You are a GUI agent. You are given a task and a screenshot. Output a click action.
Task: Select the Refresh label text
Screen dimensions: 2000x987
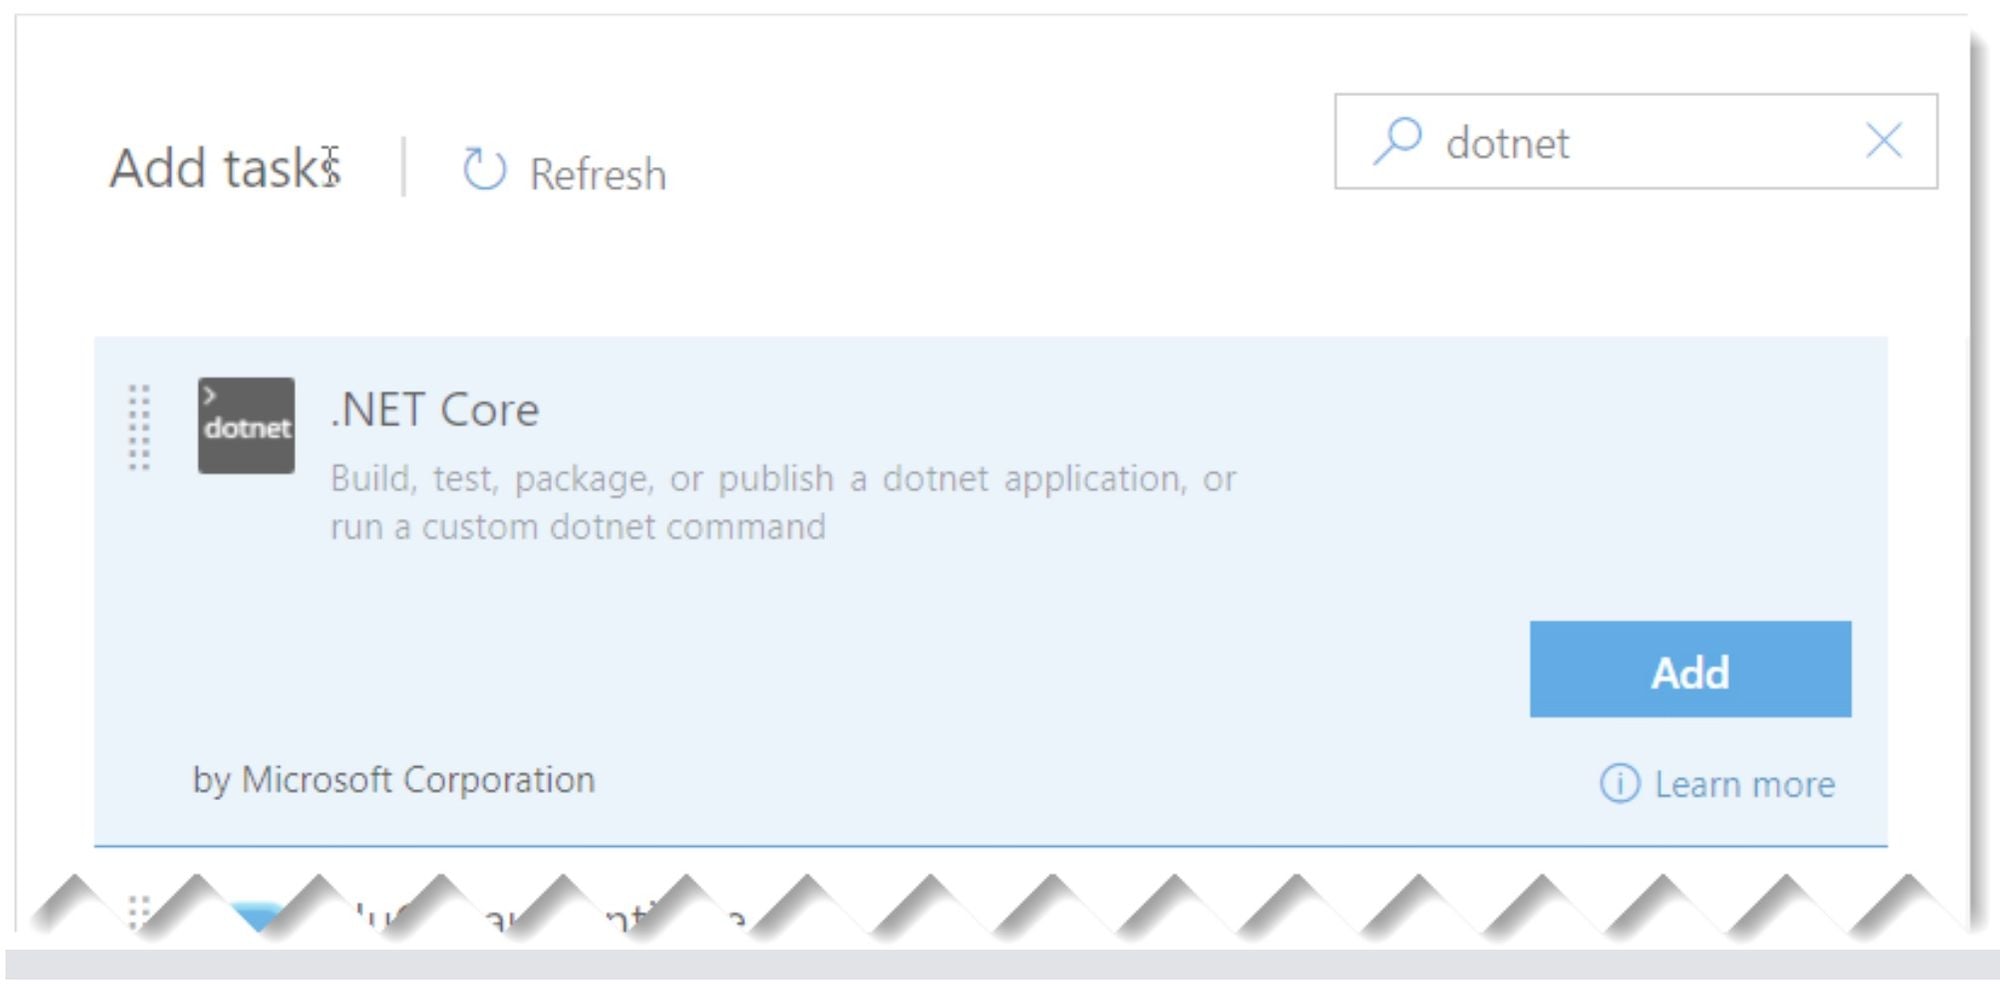[x=597, y=172]
